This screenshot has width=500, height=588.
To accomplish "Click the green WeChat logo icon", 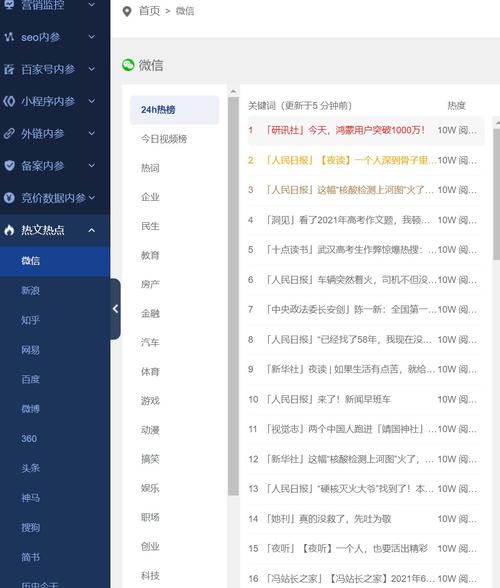I will [x=128, y=65].
